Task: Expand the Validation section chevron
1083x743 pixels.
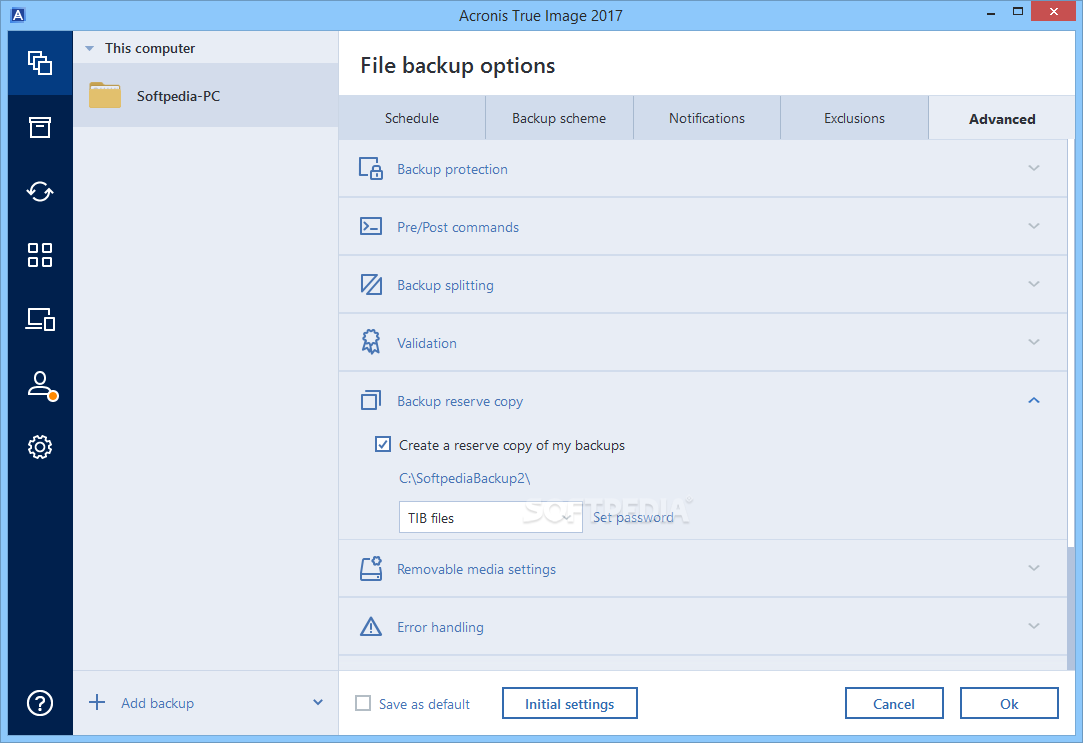Action: pyautogui.click(x=1034, y=342)
